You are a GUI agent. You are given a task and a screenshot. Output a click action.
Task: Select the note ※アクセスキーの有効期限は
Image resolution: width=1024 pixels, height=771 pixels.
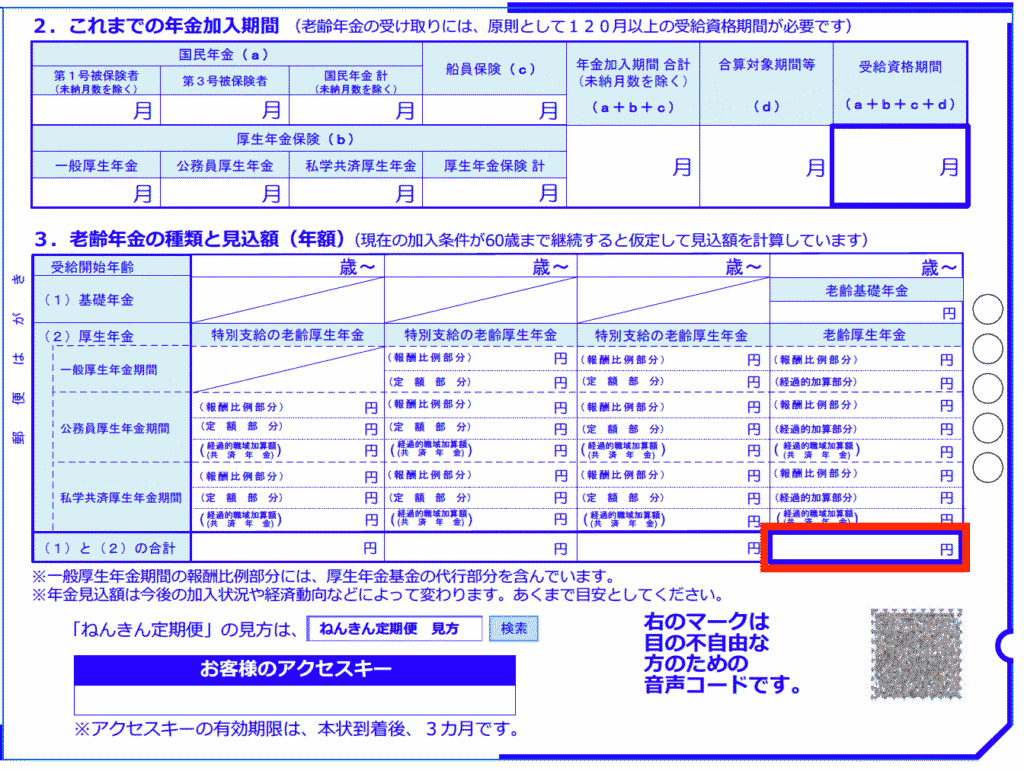coord(297,729)
